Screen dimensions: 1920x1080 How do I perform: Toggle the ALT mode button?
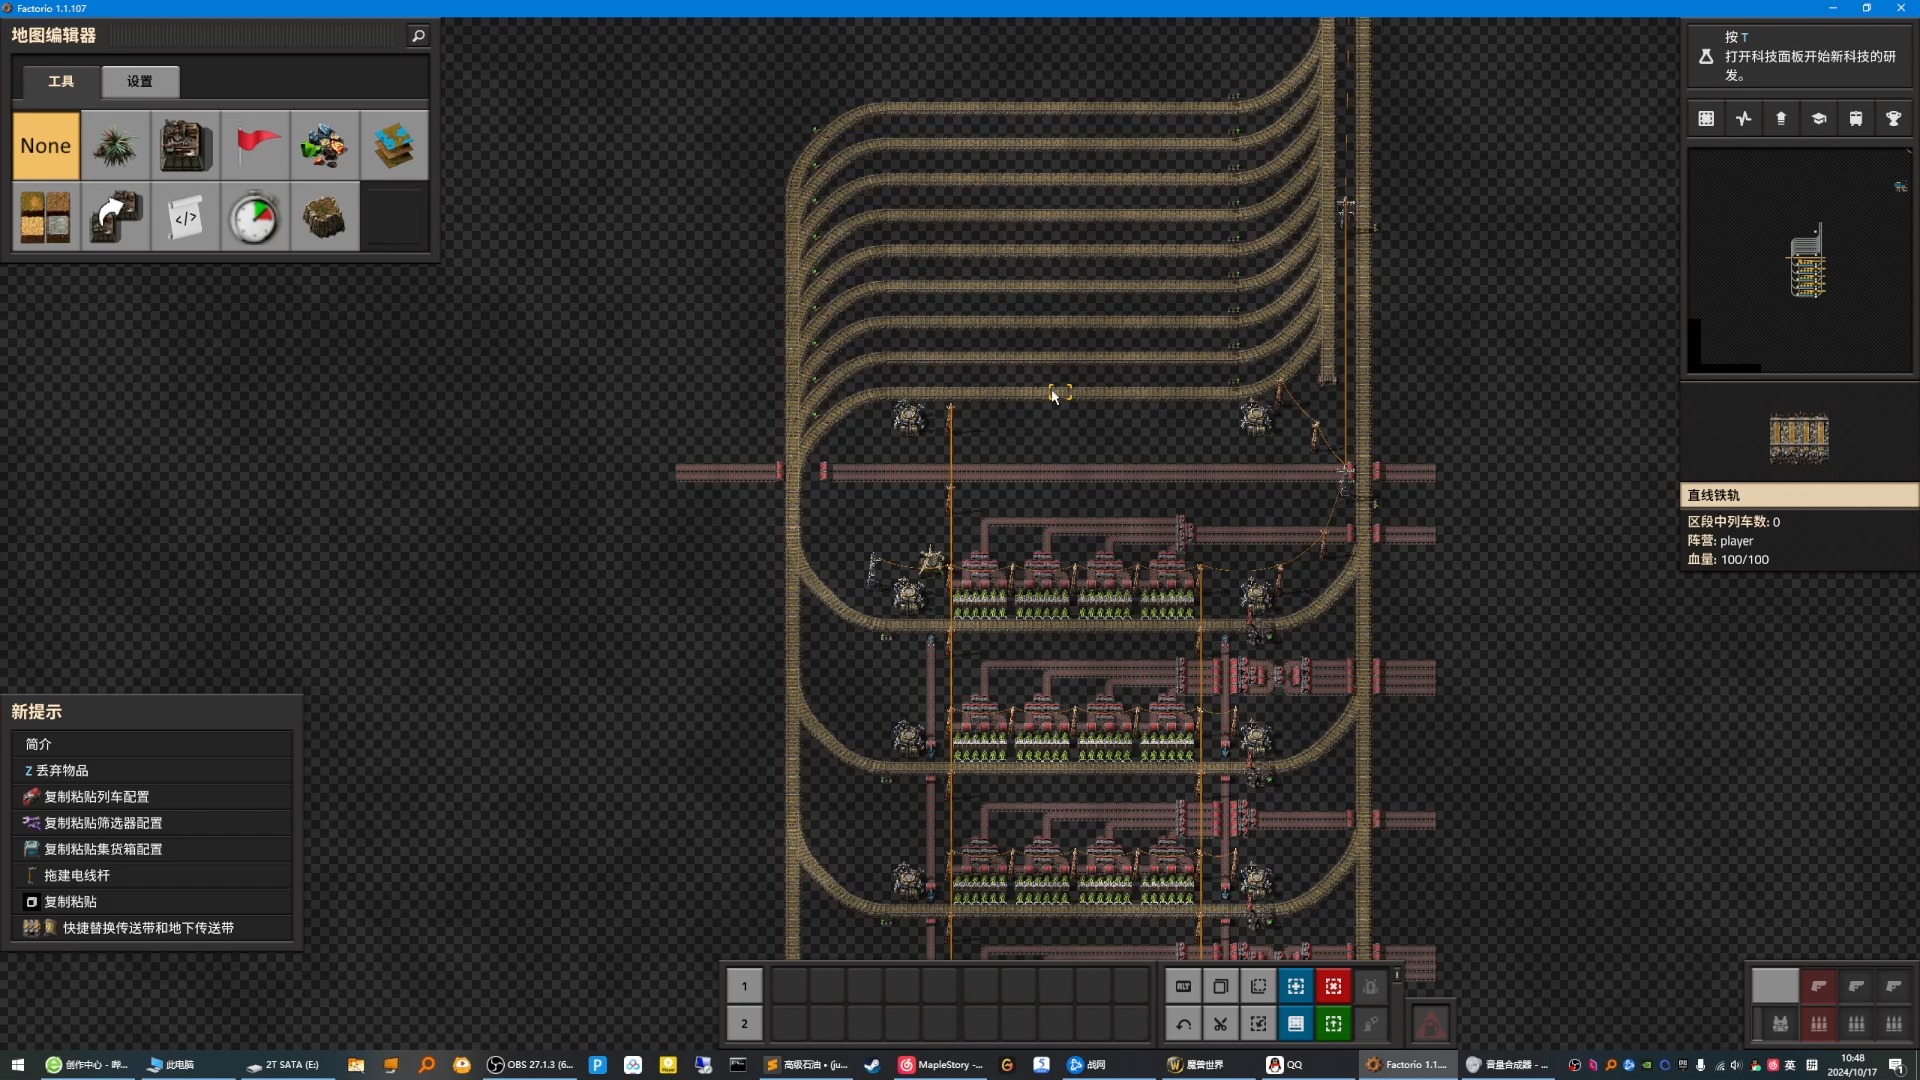tap(1183, 987)
